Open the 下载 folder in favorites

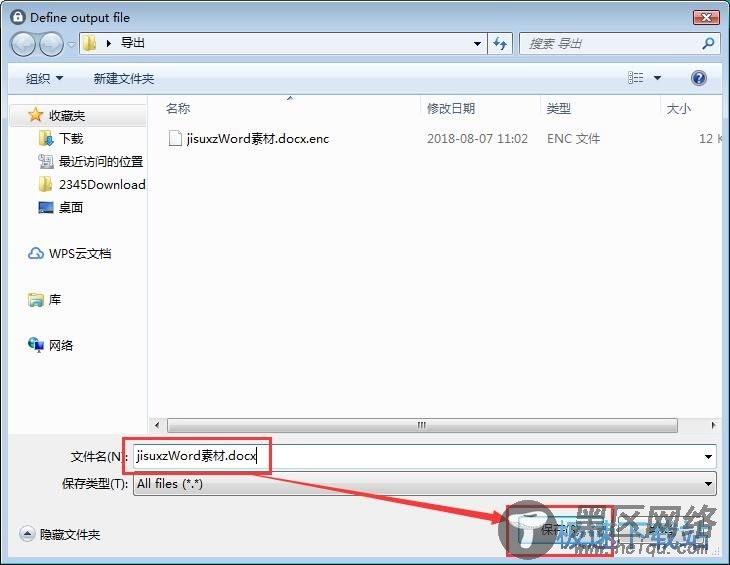pos(71,138)
